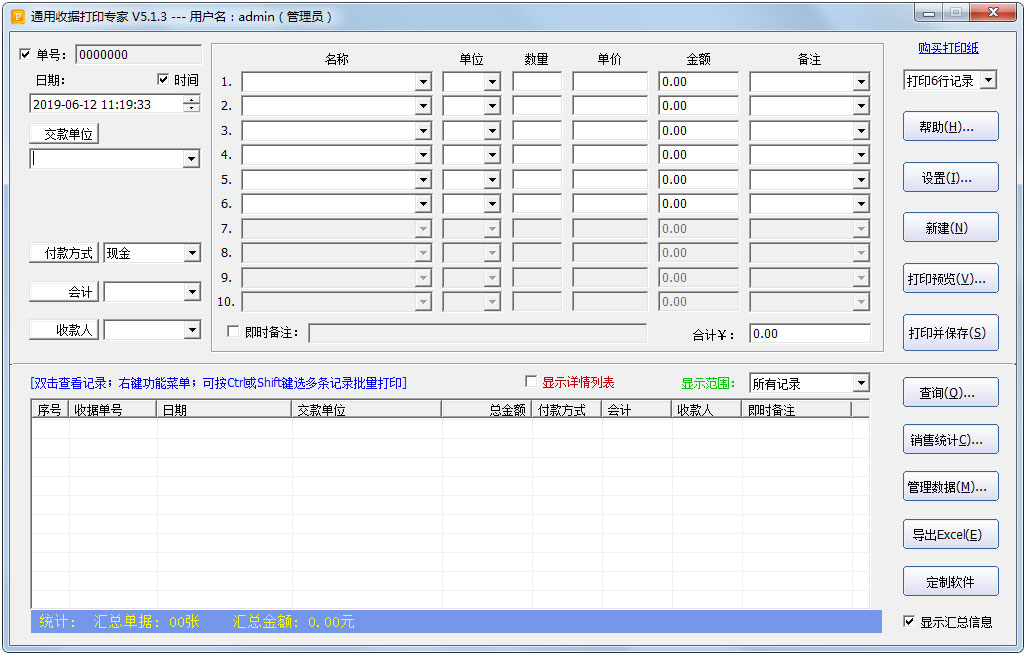Click the 付款方式 button
This screenshot has height=655, width=1028.
64,253
